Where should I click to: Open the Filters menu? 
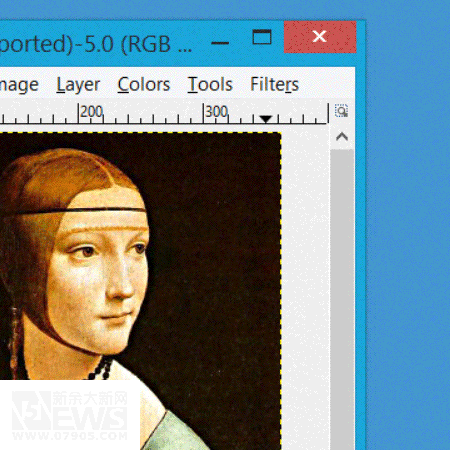click(x=274, y=84)
